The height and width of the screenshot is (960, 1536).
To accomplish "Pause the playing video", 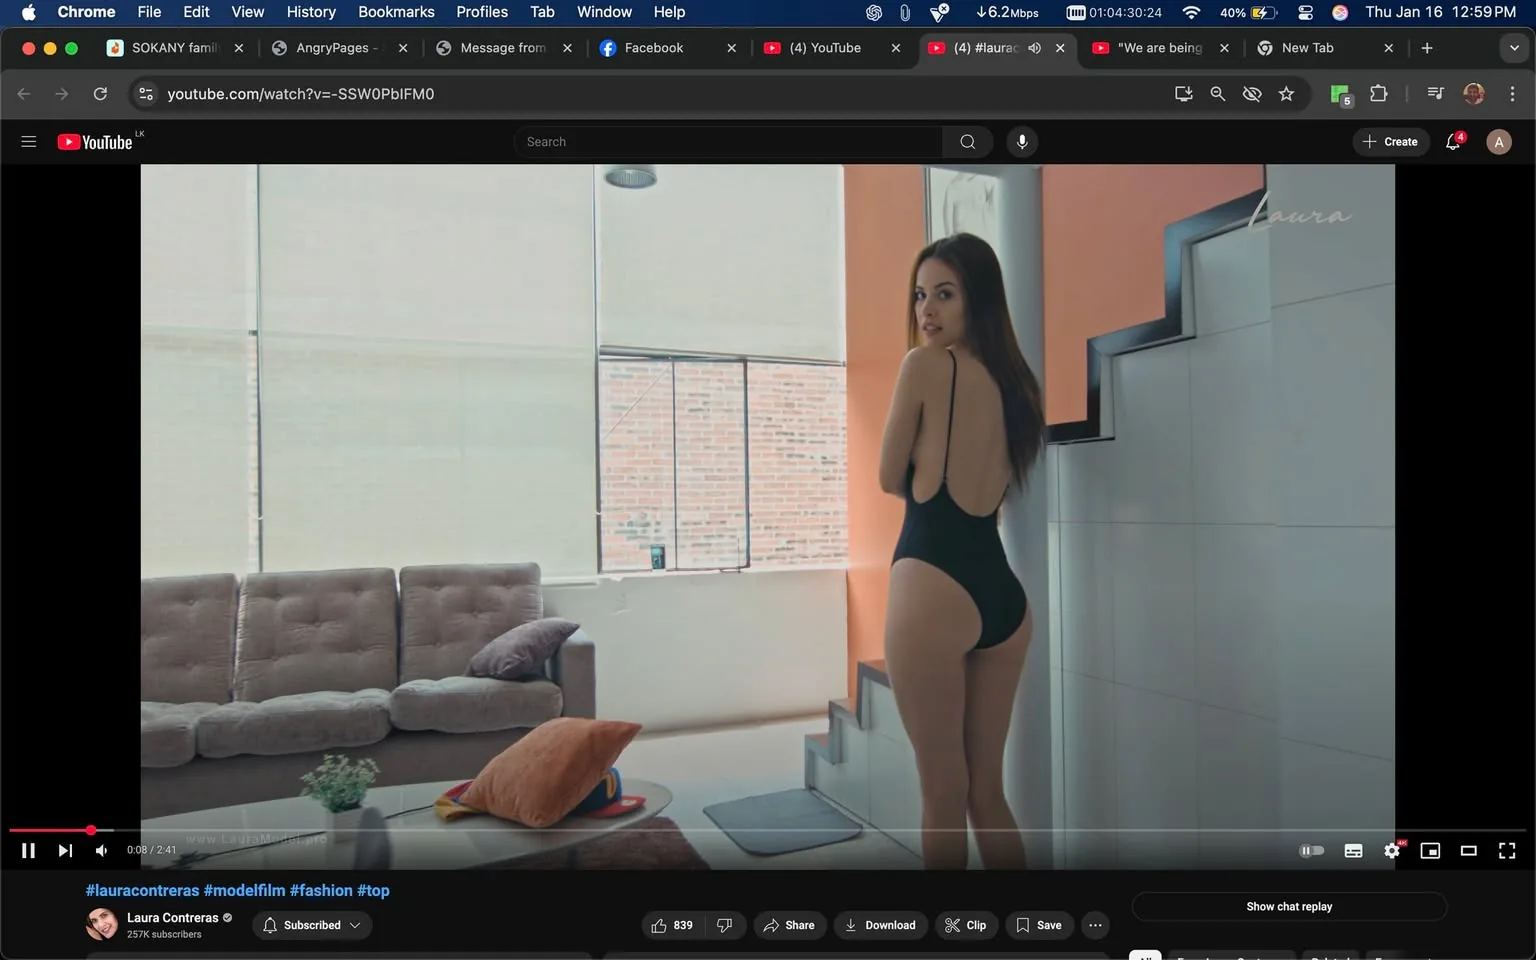I will 28,851.
